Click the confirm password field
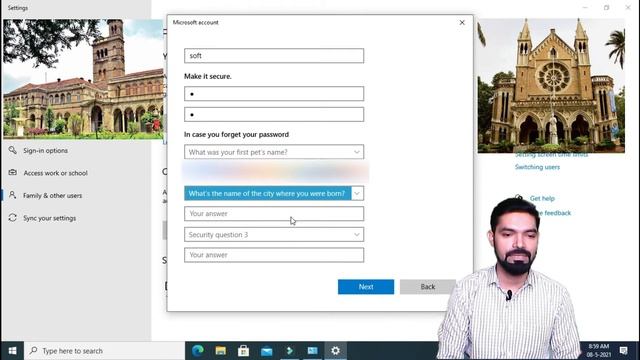The image size is (640, 360). click(274, 114)
